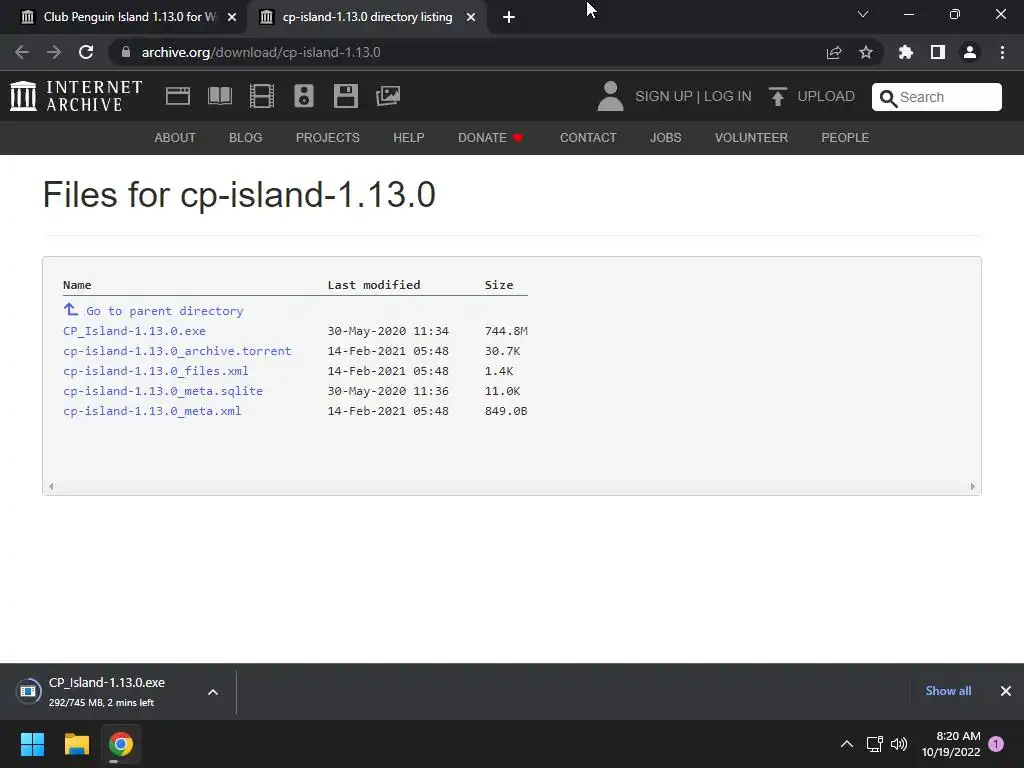Open cp-island-1.13.0_archive.torrent link

177,351
